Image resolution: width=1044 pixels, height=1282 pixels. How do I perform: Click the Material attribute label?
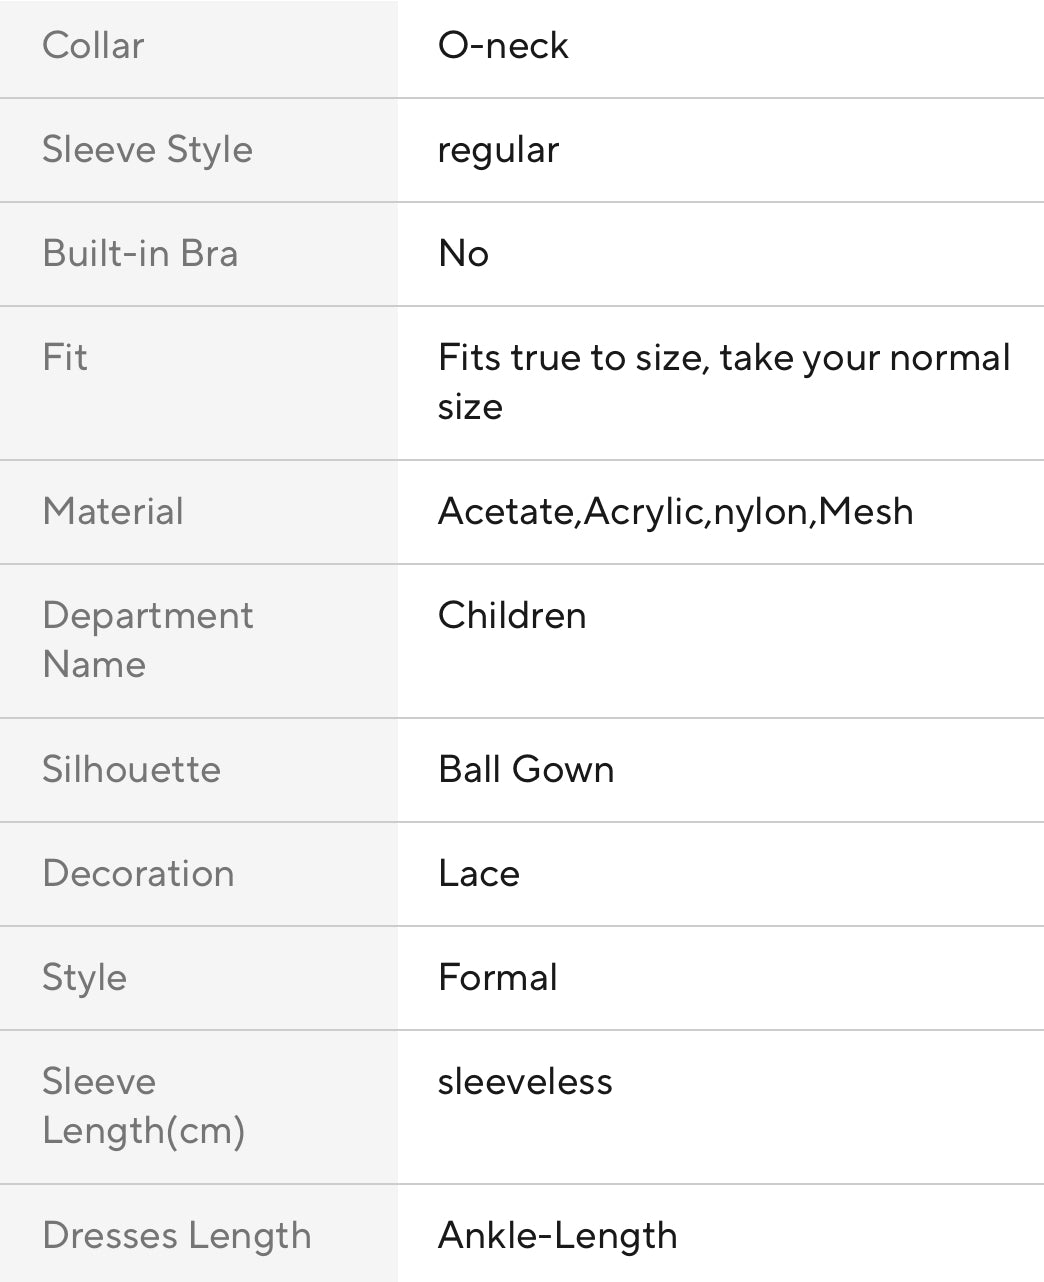click(113, 512)
